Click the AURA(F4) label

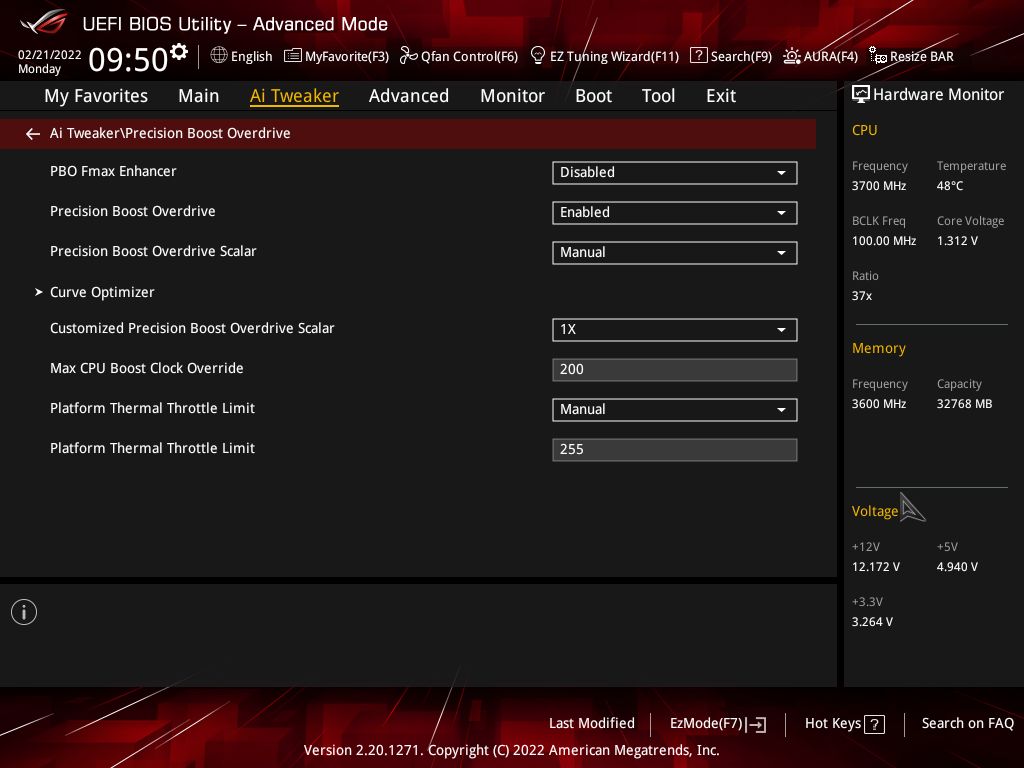pos(831,57)
